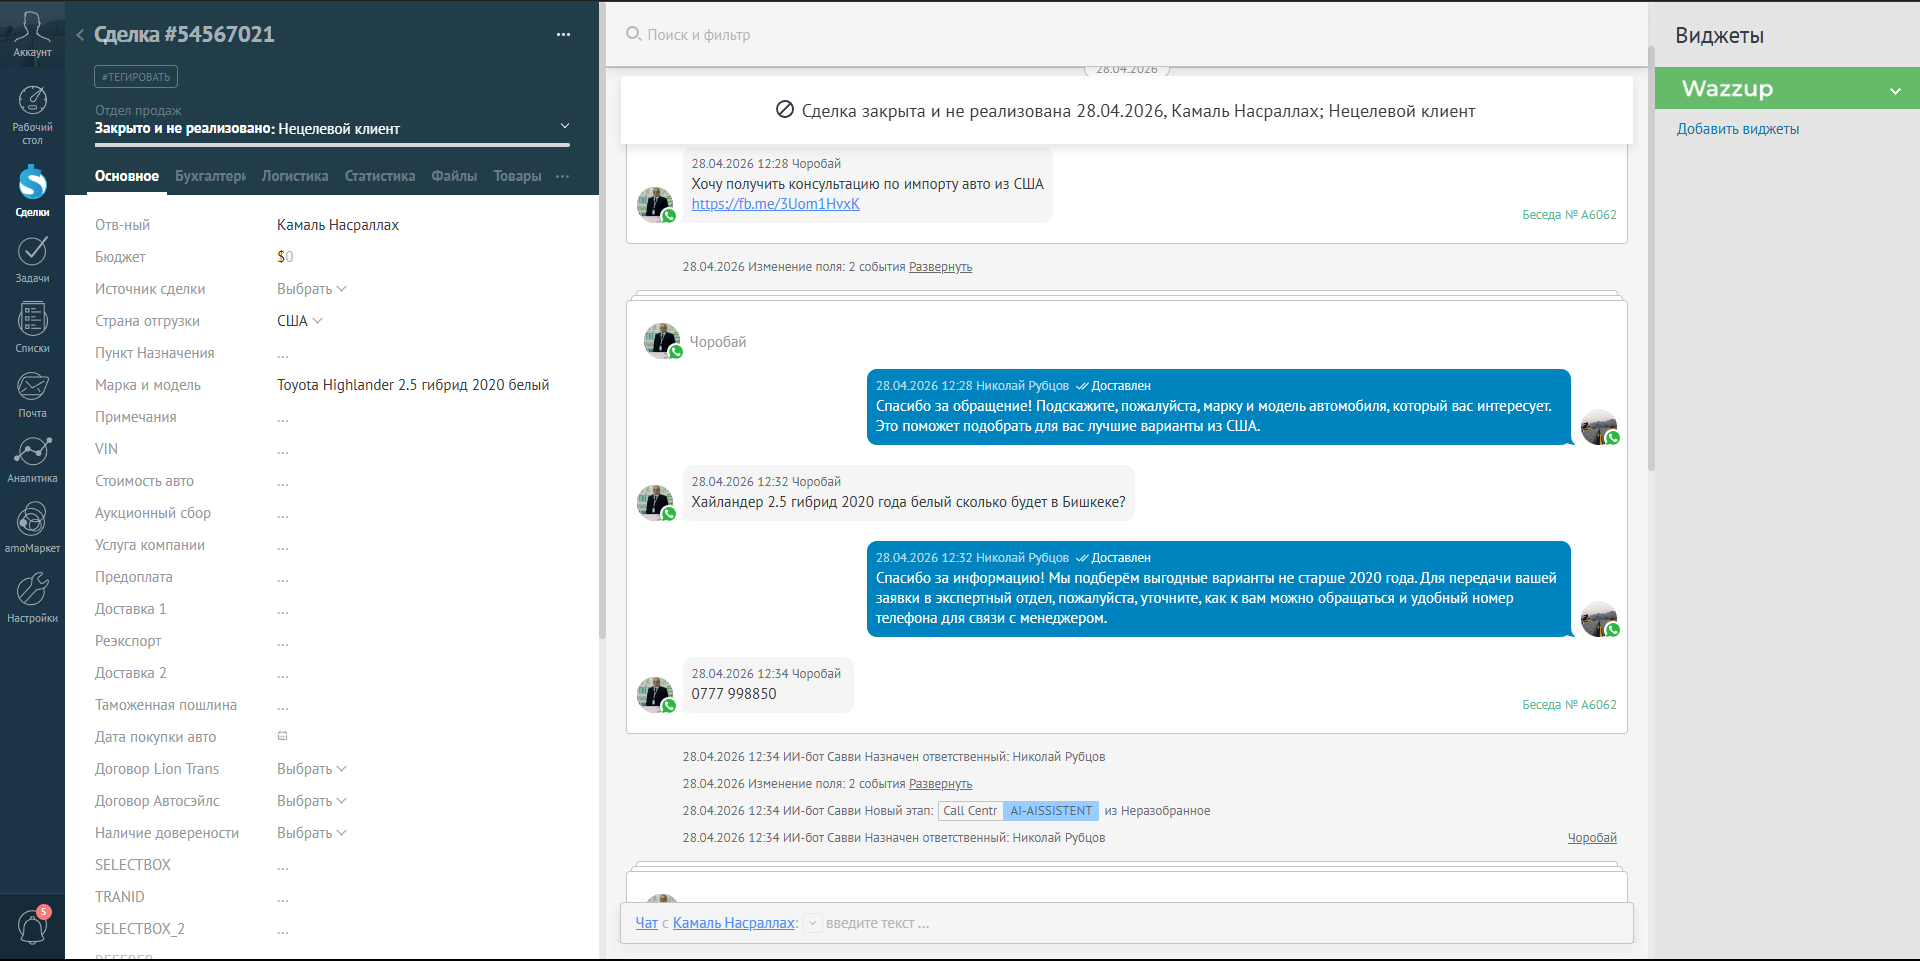Screen dimensions: 1920x961
Task: Click avatar in the Чоробай conversation header
Action: click(x=662, y=340)
